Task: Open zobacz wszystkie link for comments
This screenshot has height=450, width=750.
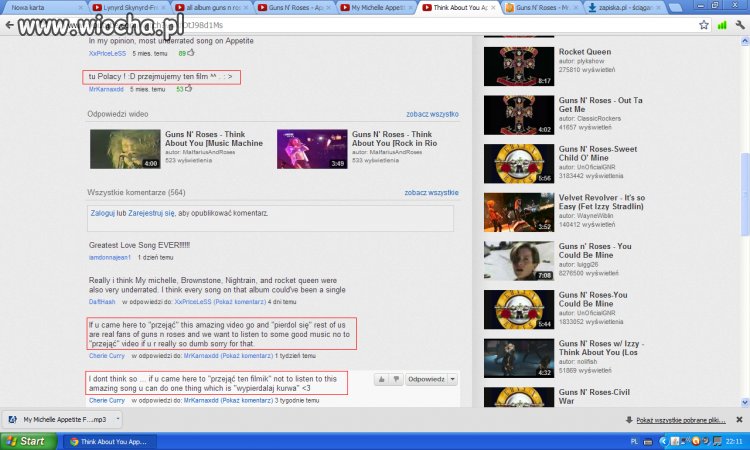Action: pos(431,192)
